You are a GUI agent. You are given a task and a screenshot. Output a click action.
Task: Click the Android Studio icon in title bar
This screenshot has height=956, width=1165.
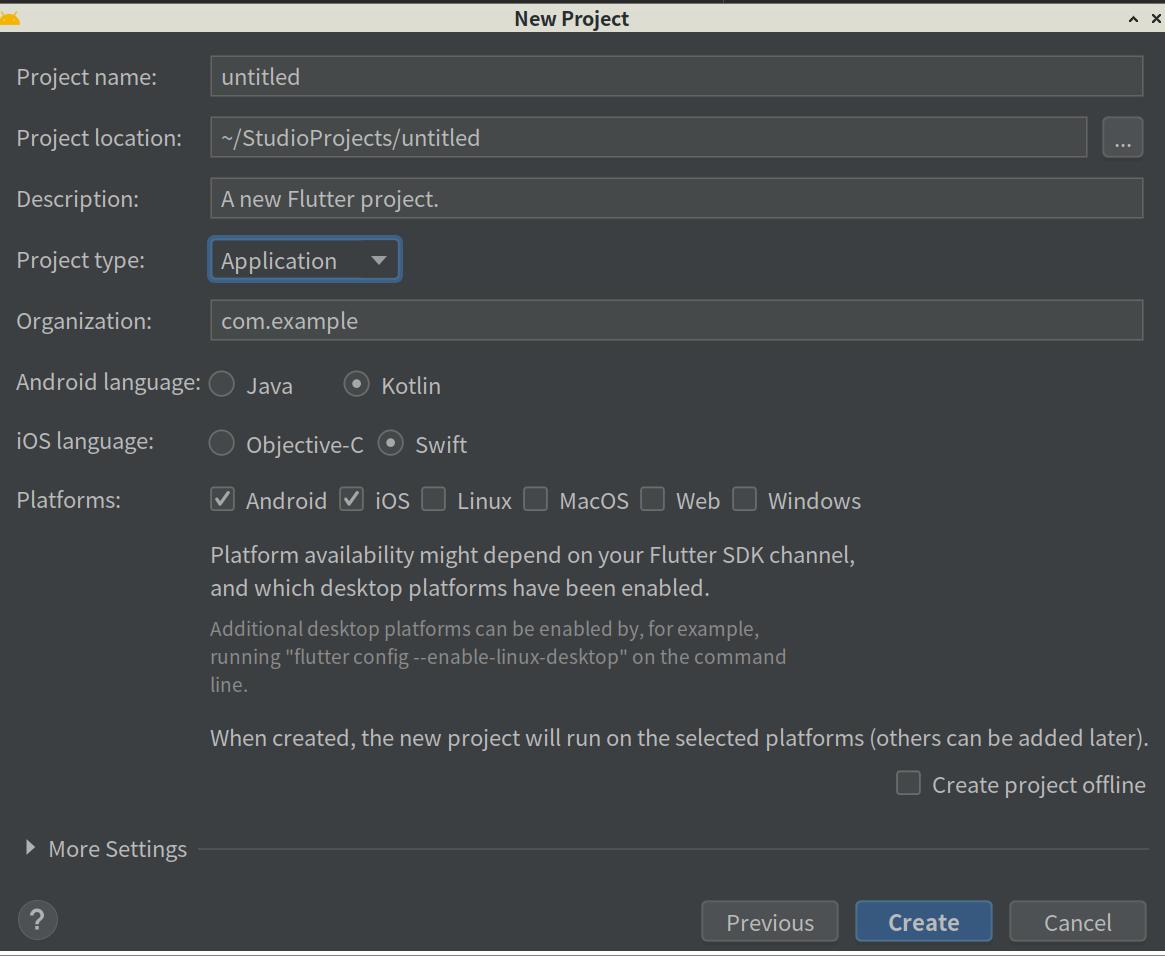point(10,17)
